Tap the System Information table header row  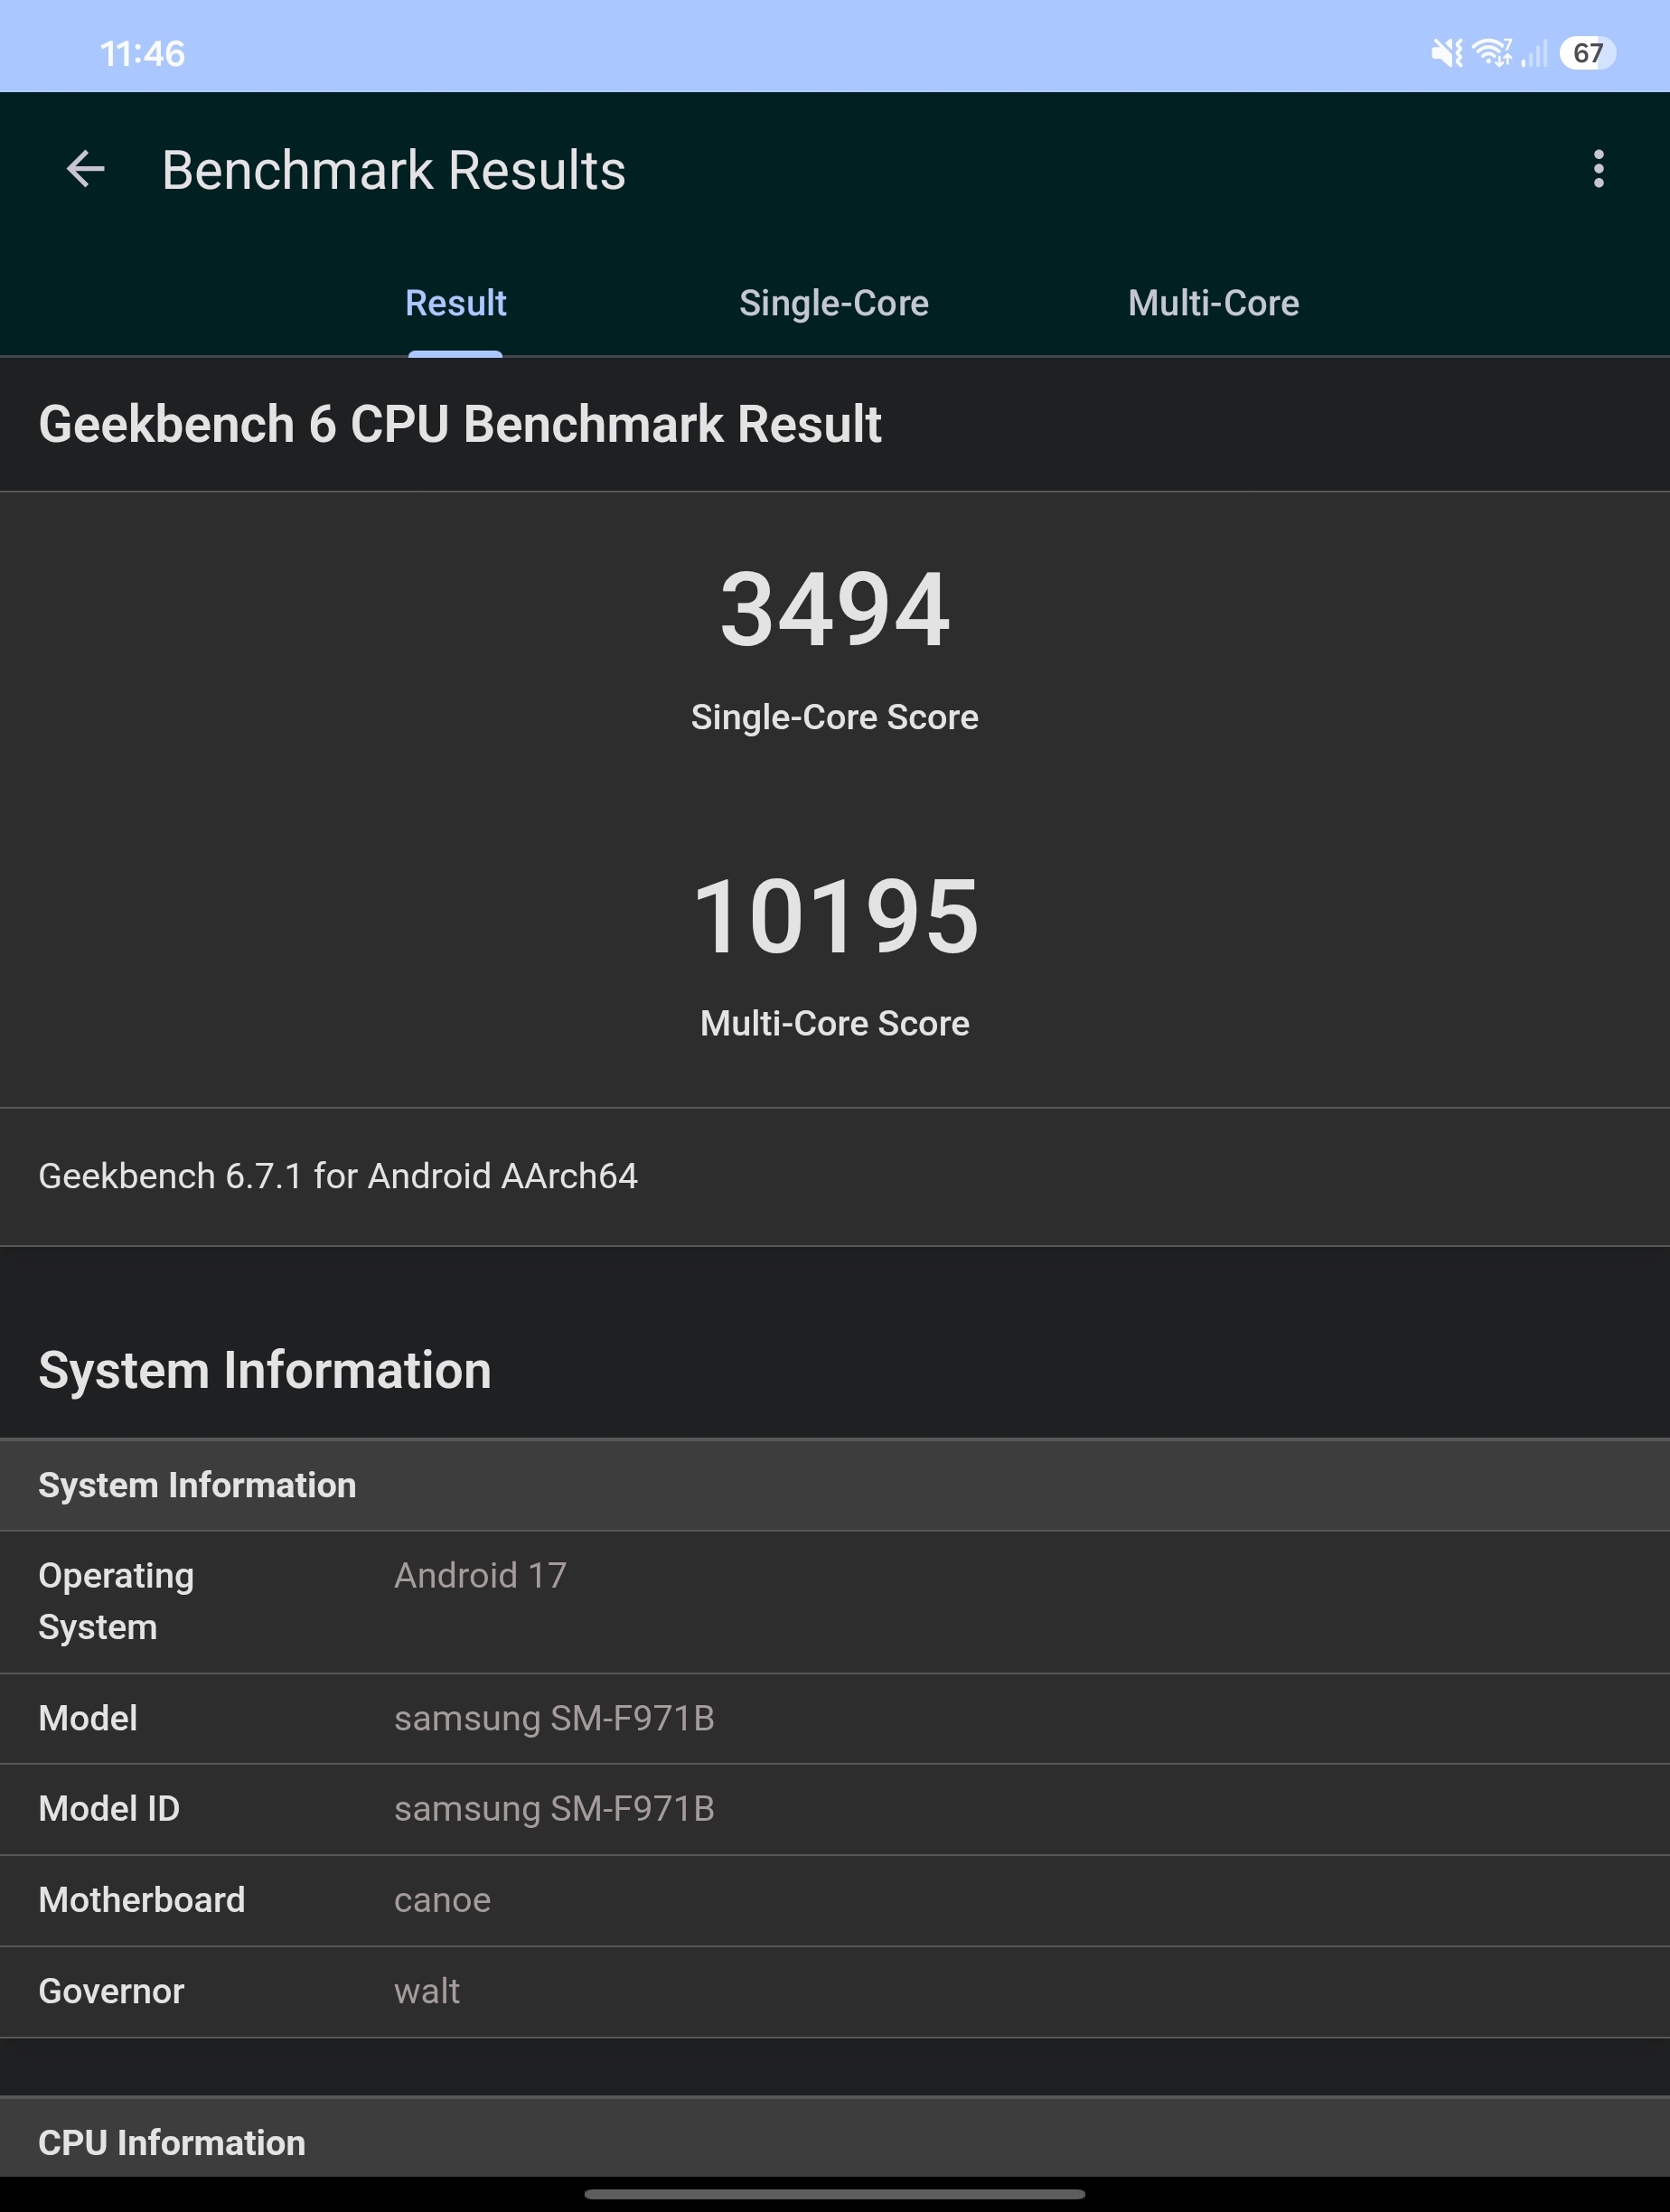point(835,1485)
